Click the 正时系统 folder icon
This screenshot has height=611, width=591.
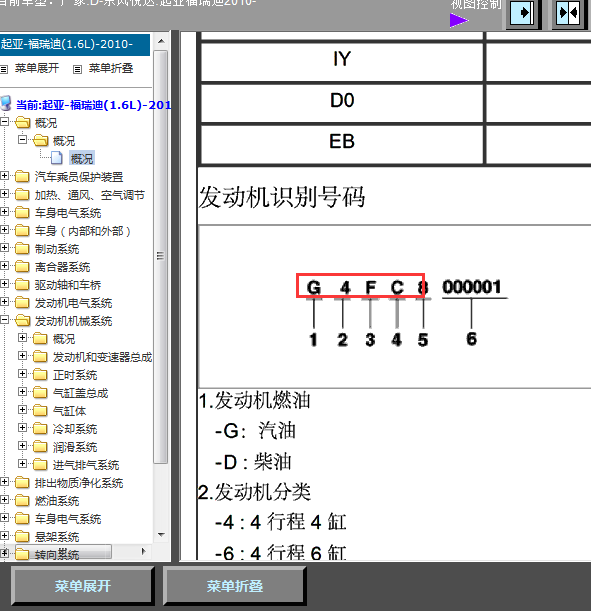coord(40,374)
